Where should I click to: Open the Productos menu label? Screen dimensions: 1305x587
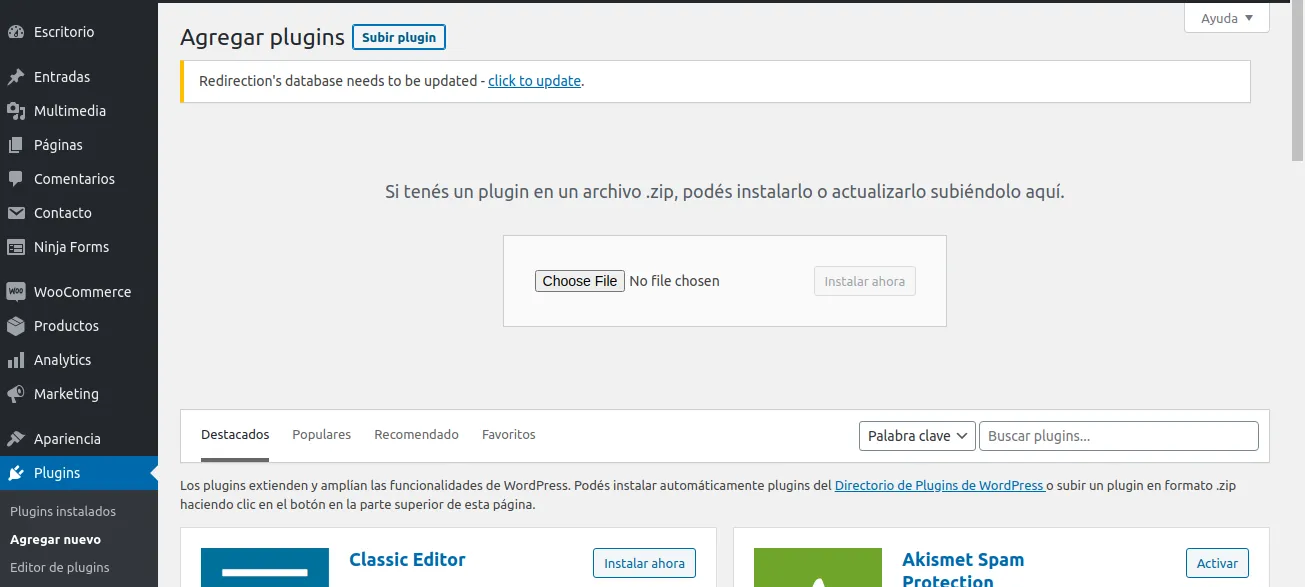[x=66, y=326]
